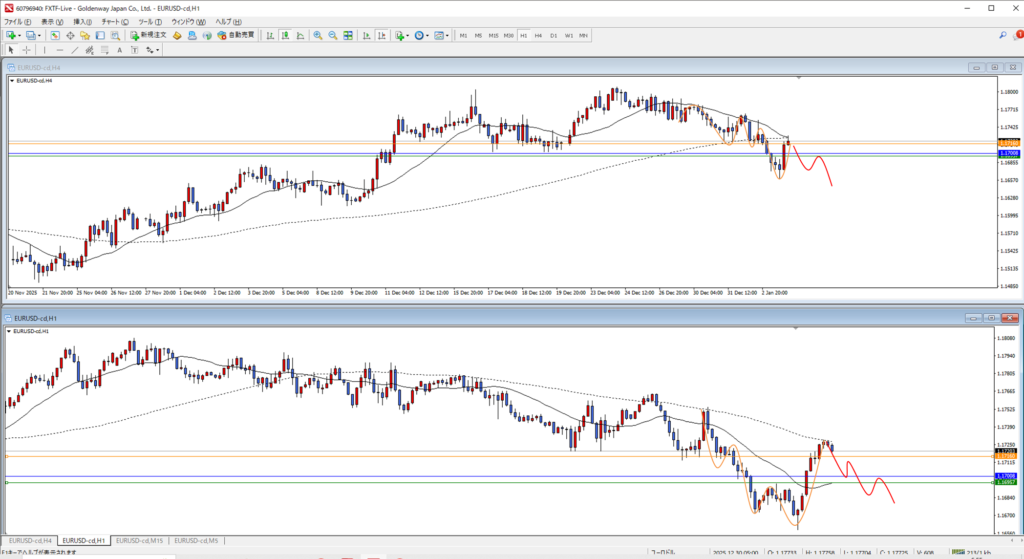Select the crosshair cursor tool
The image size is (1024, 559).
coord(27,49)
